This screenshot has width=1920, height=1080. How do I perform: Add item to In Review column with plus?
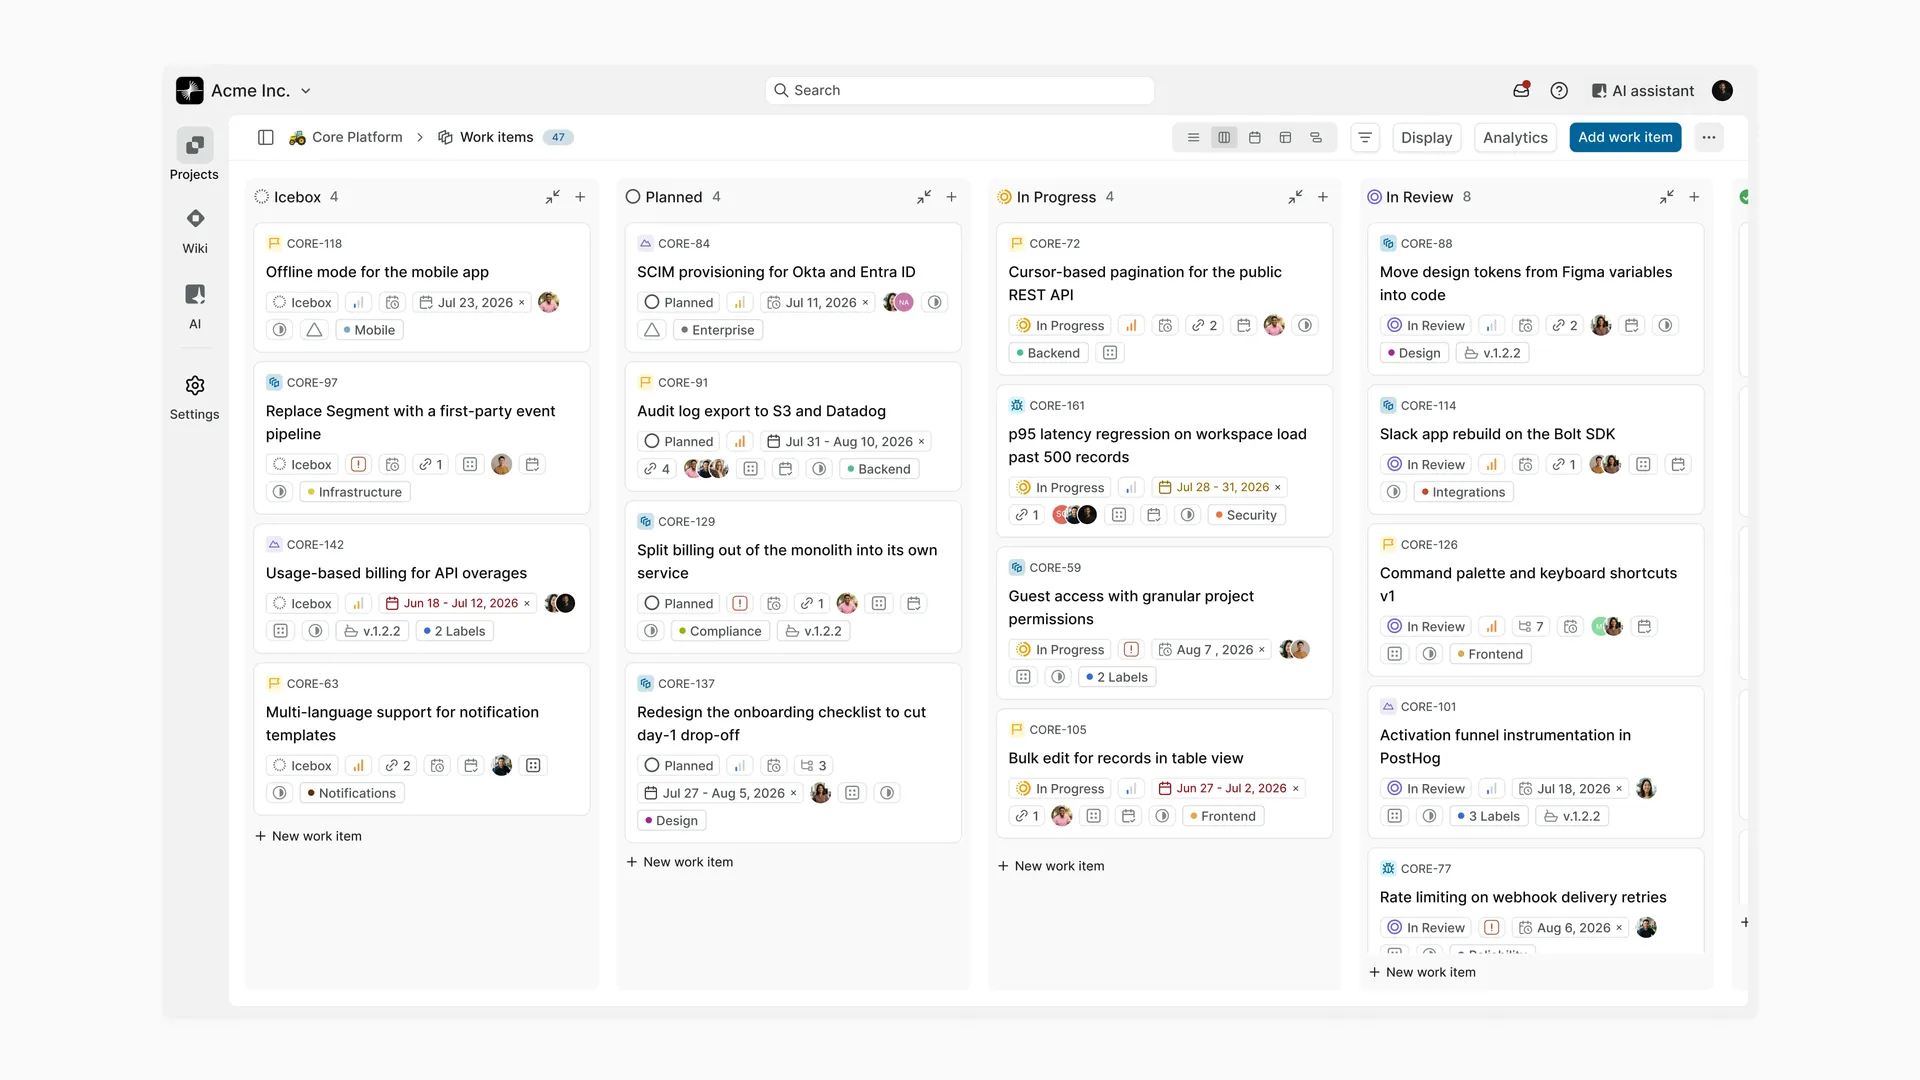coord(1694,197)
